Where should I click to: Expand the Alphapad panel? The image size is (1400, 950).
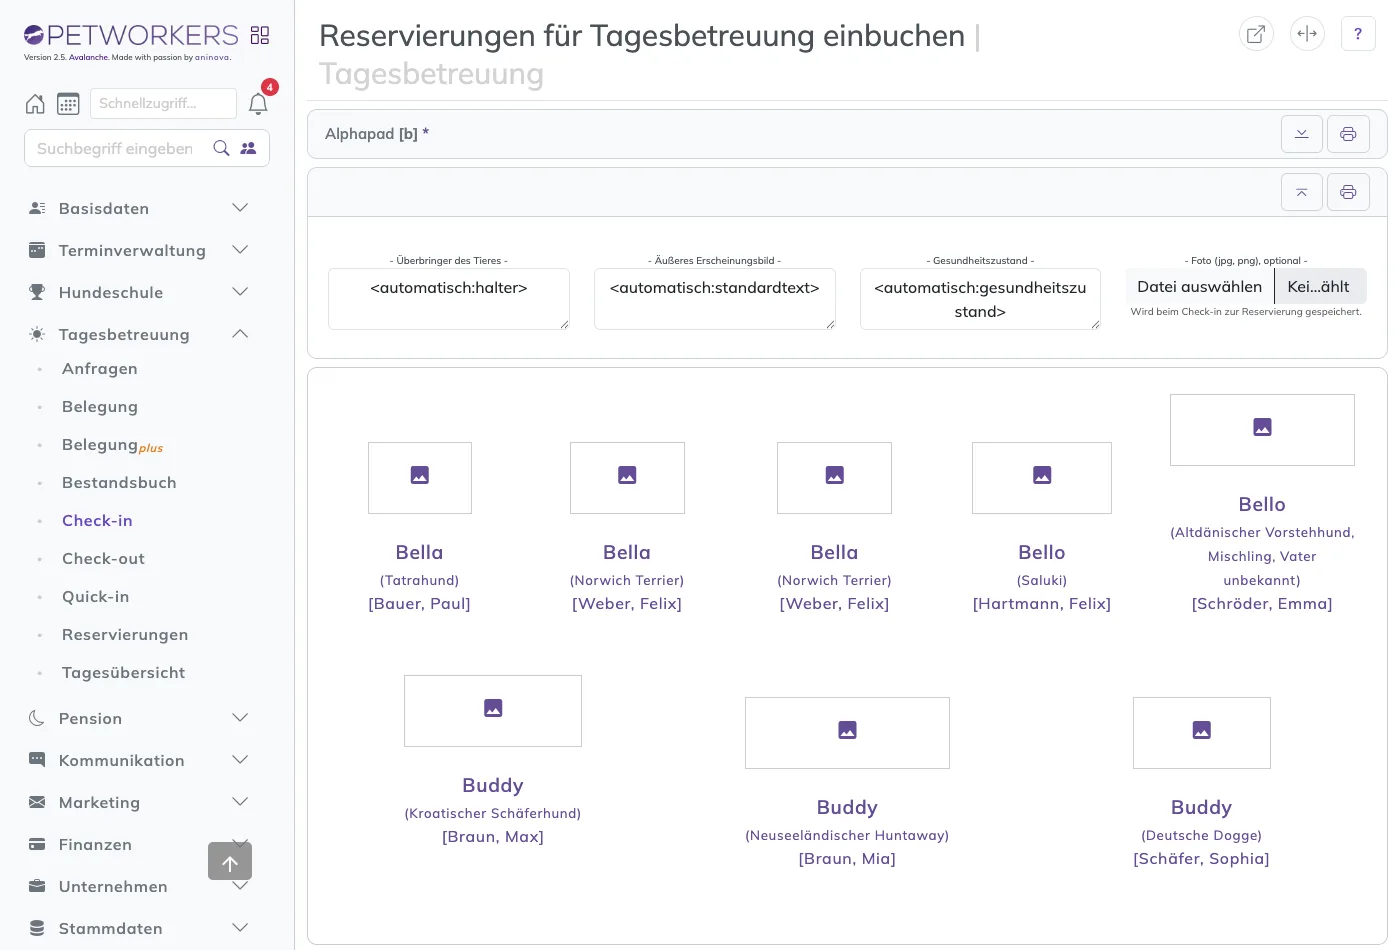point(1302,134)
